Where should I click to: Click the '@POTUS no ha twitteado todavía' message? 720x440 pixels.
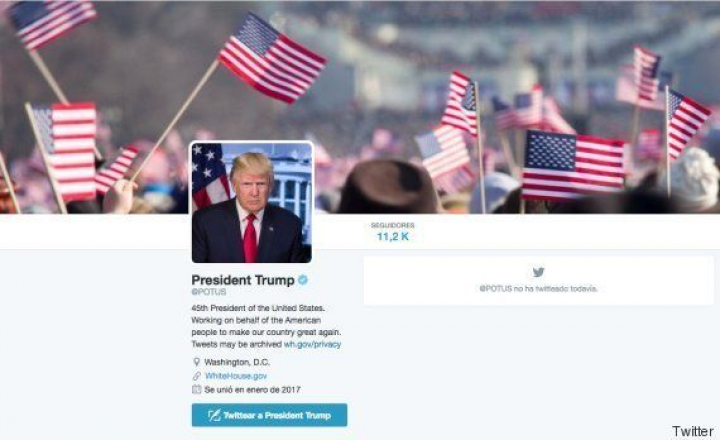[x=539, y=288]
